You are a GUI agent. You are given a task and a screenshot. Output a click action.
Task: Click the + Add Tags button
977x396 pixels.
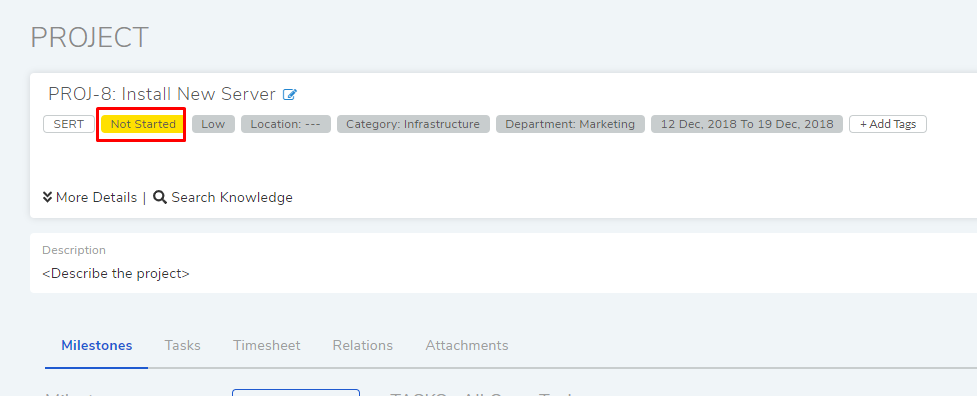pos(888,124)
